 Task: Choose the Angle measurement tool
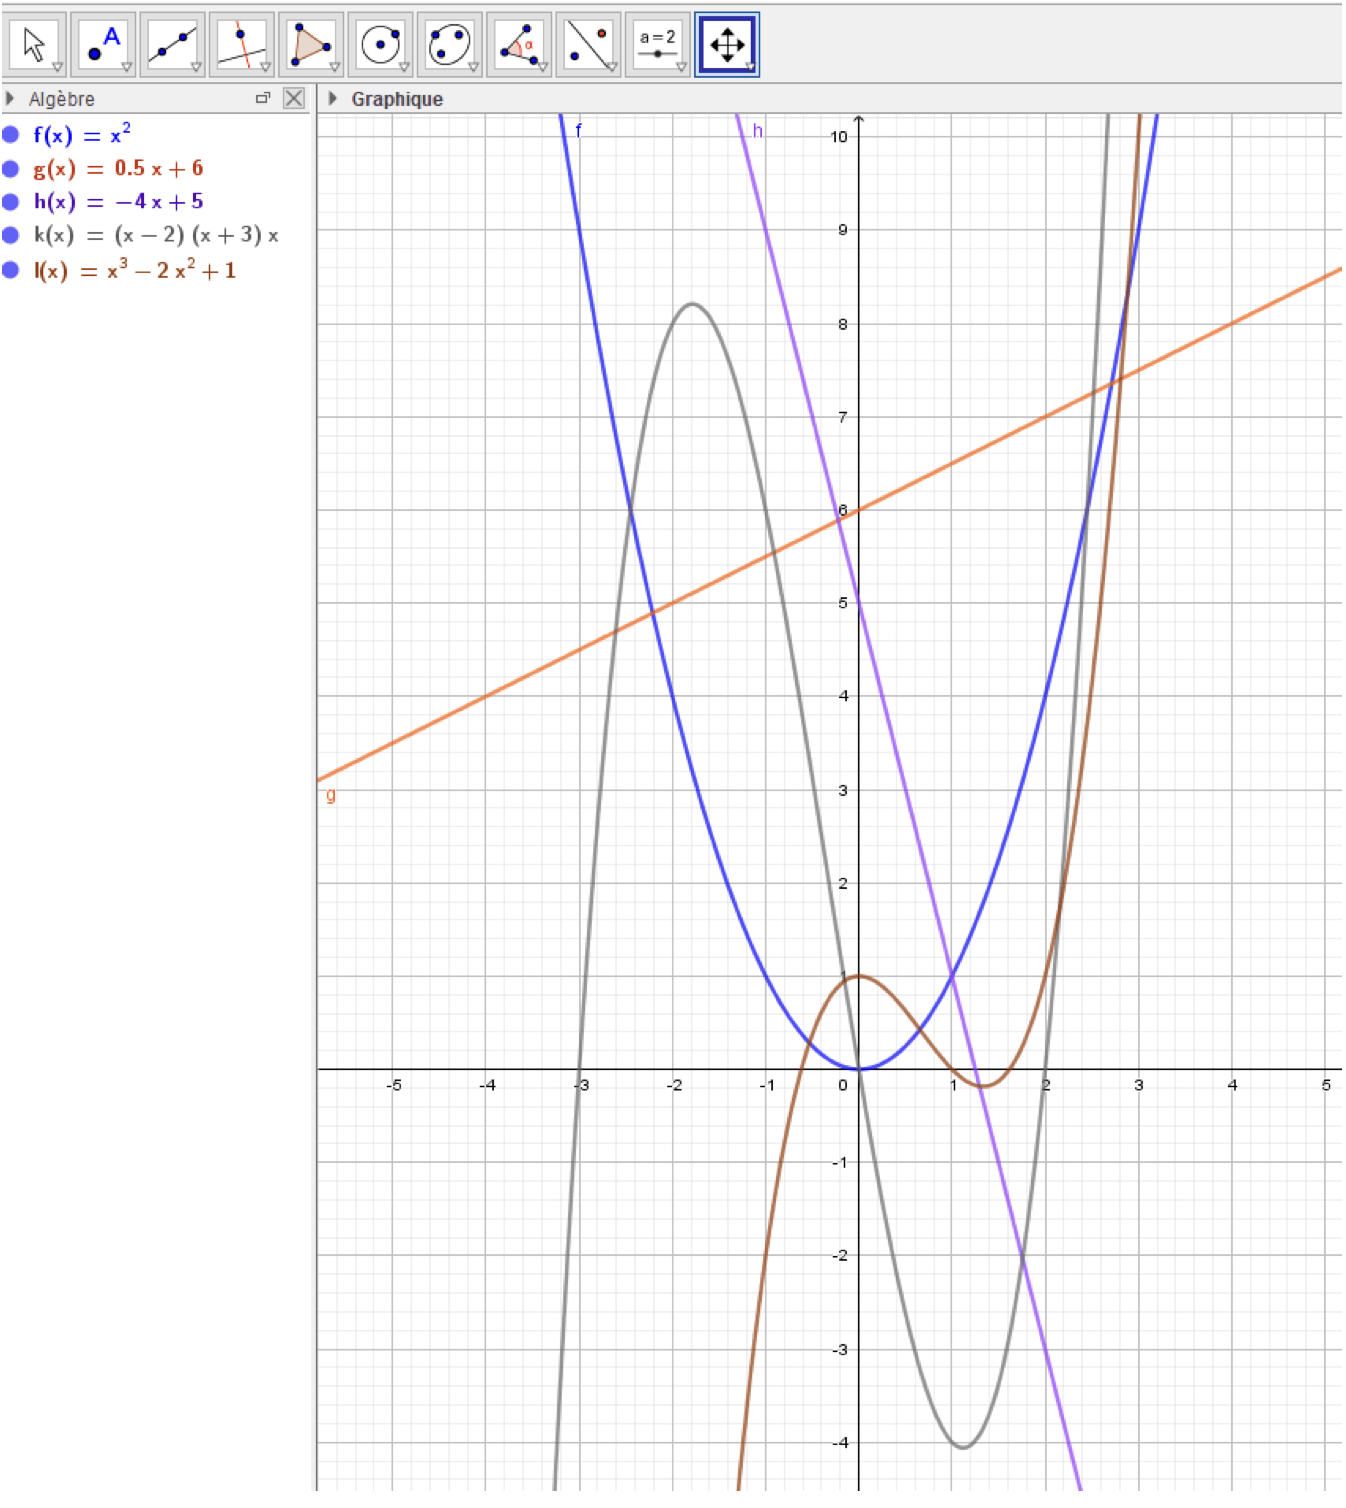(518, 45)
